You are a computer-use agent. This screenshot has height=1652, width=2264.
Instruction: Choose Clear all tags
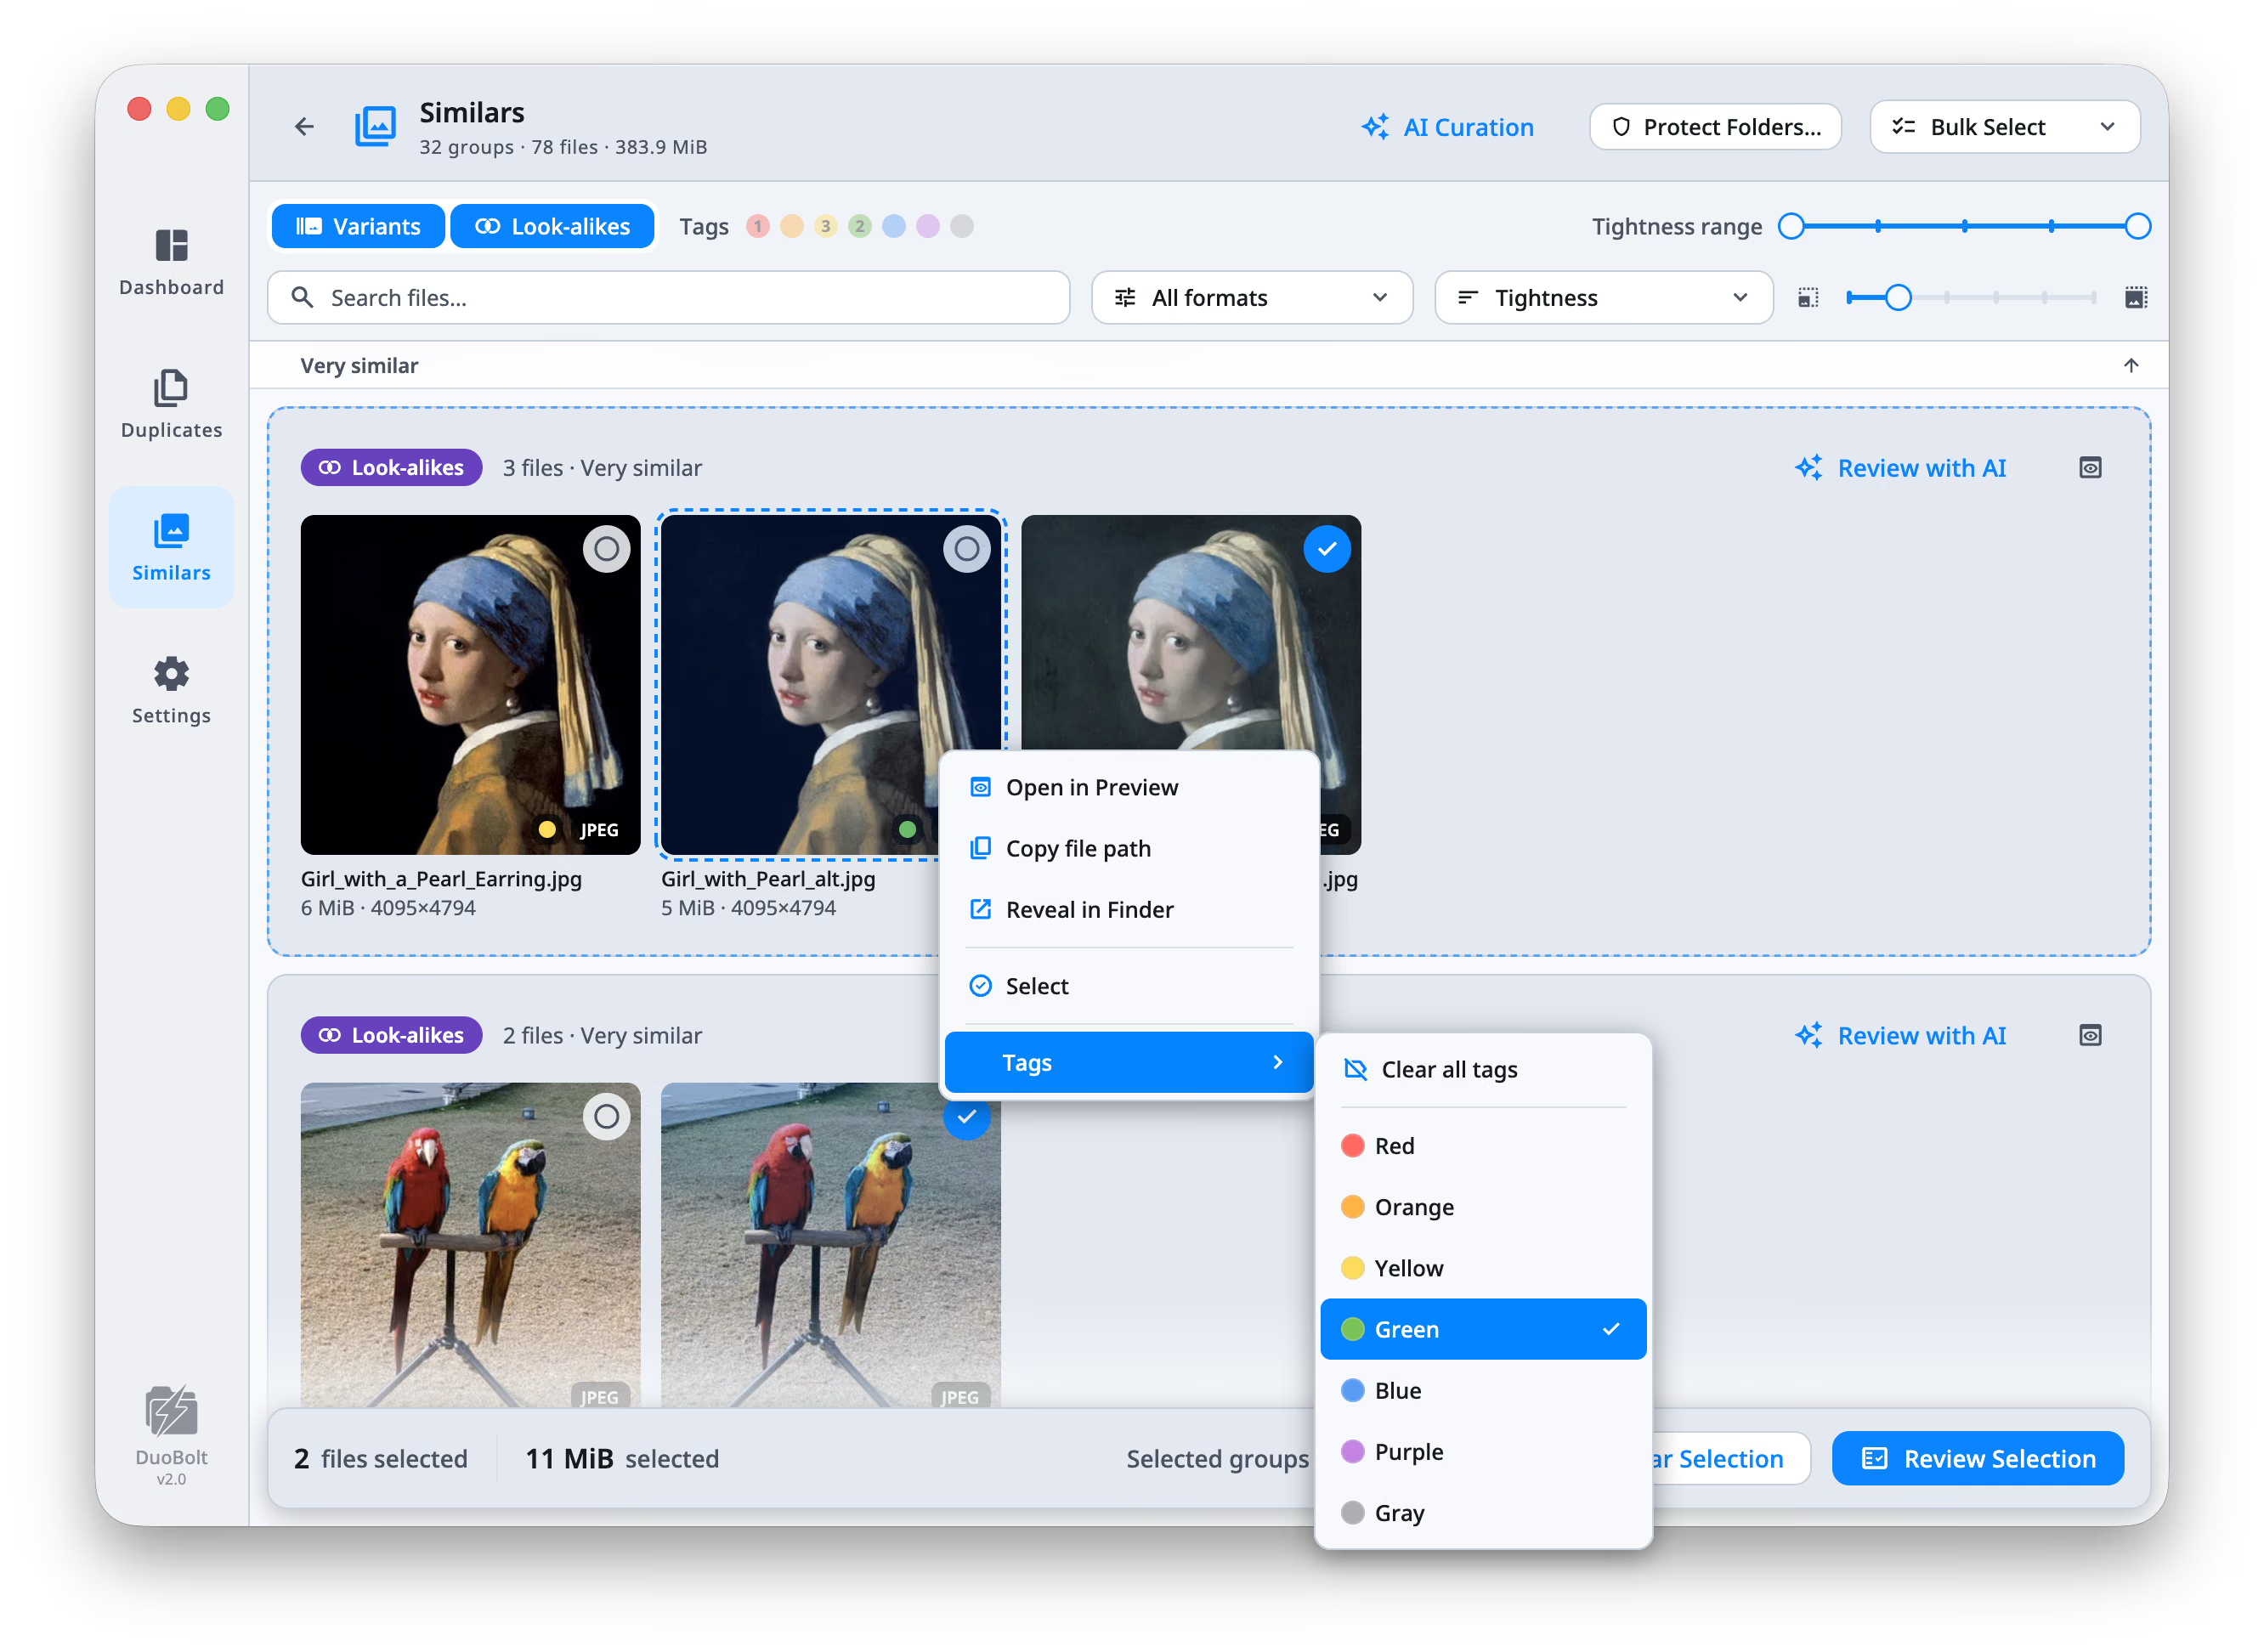coord(1483,1070)
